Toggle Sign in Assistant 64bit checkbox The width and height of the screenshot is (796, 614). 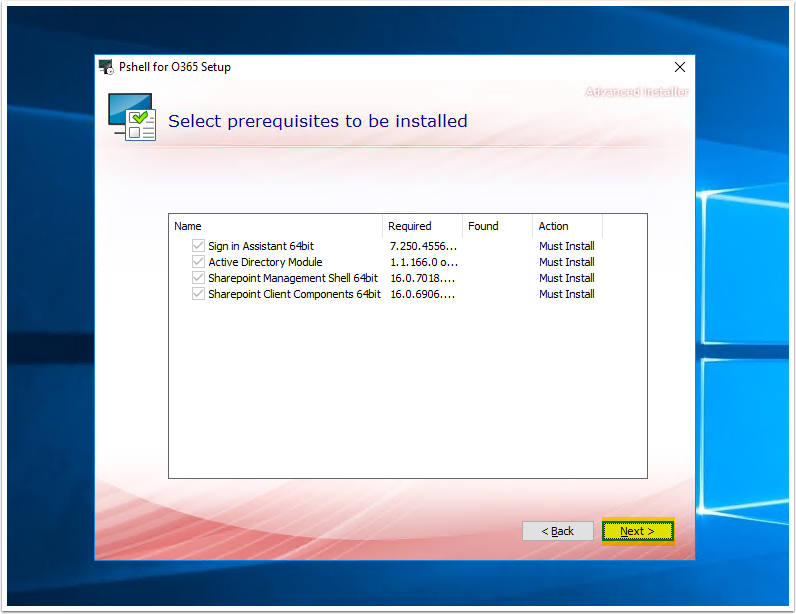click(198, 246)
